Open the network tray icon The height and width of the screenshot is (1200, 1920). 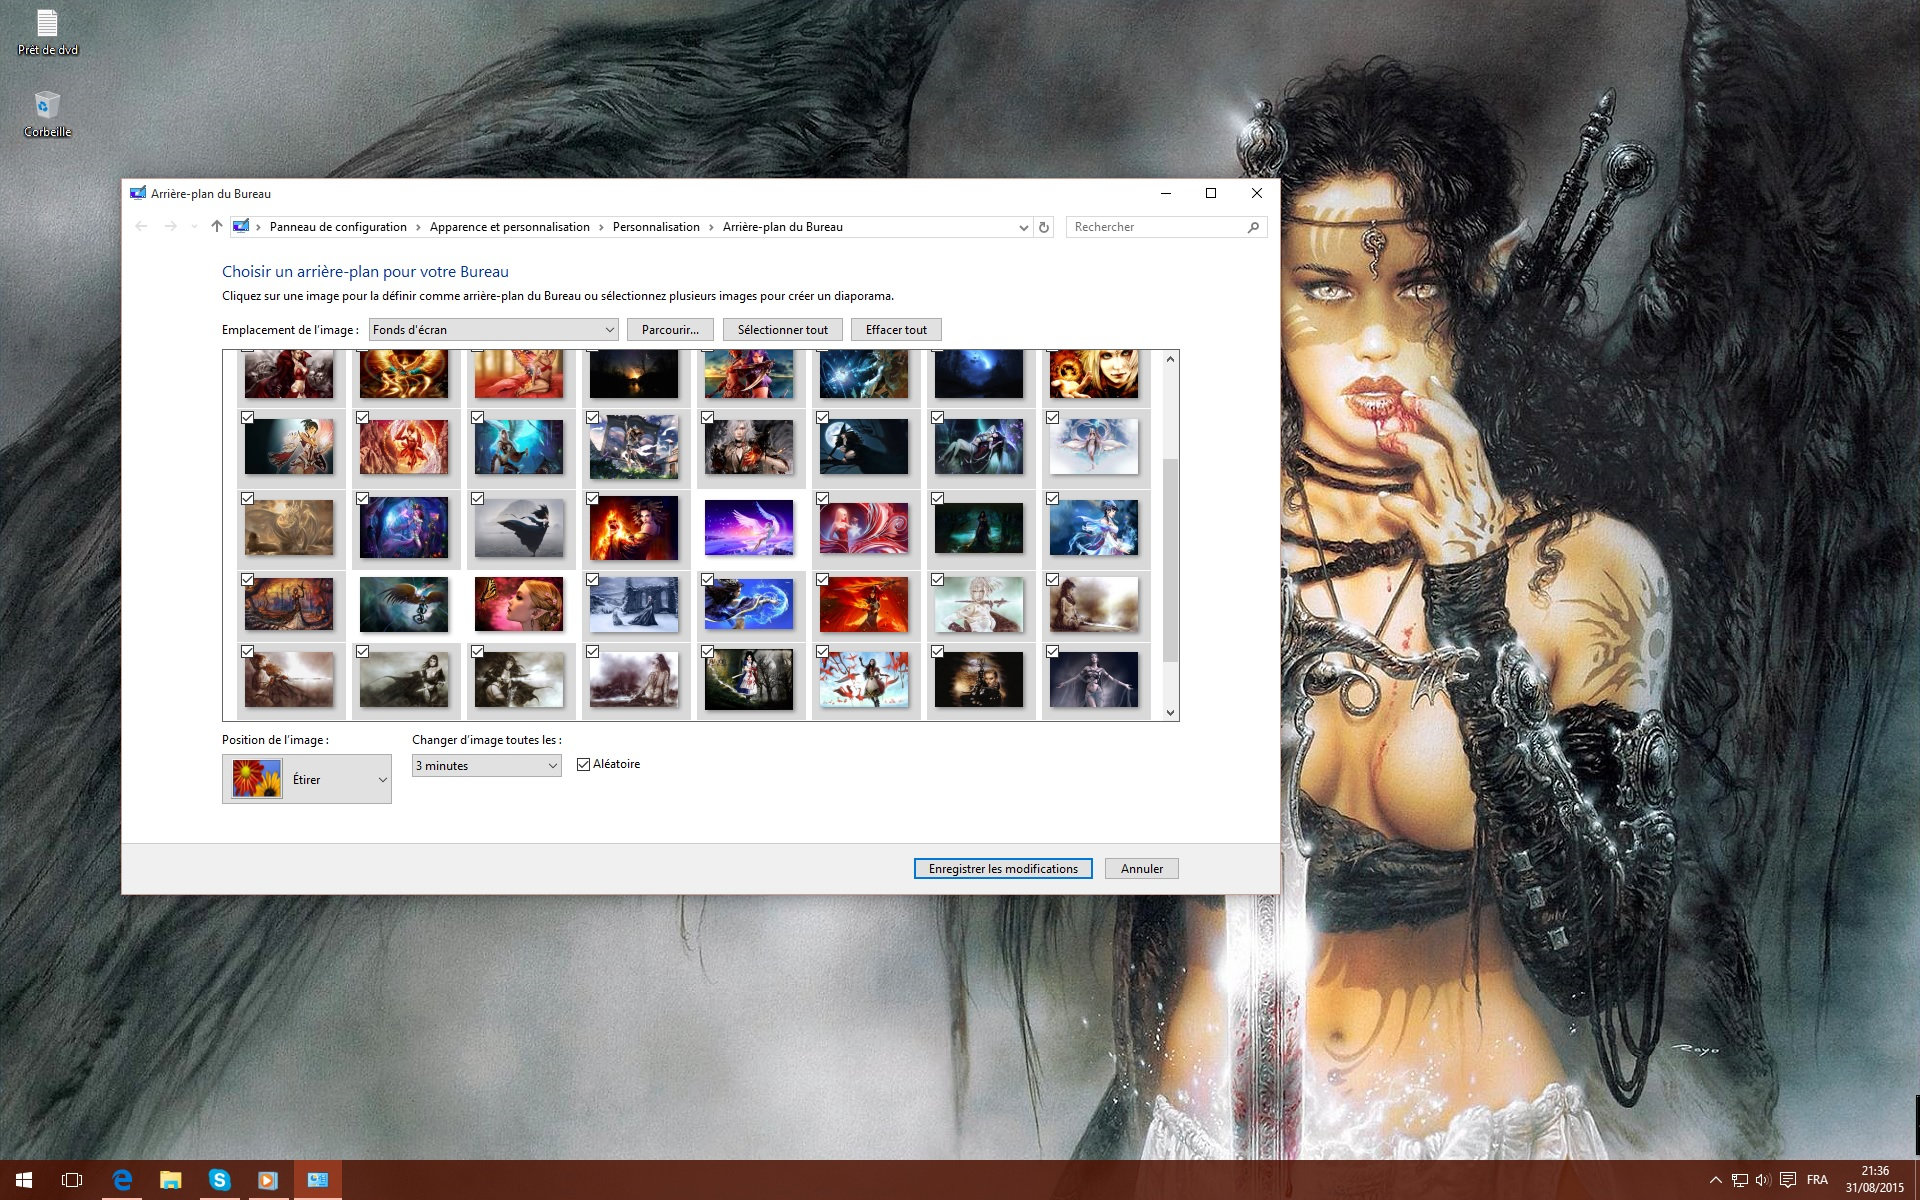pos(1740,1180)
